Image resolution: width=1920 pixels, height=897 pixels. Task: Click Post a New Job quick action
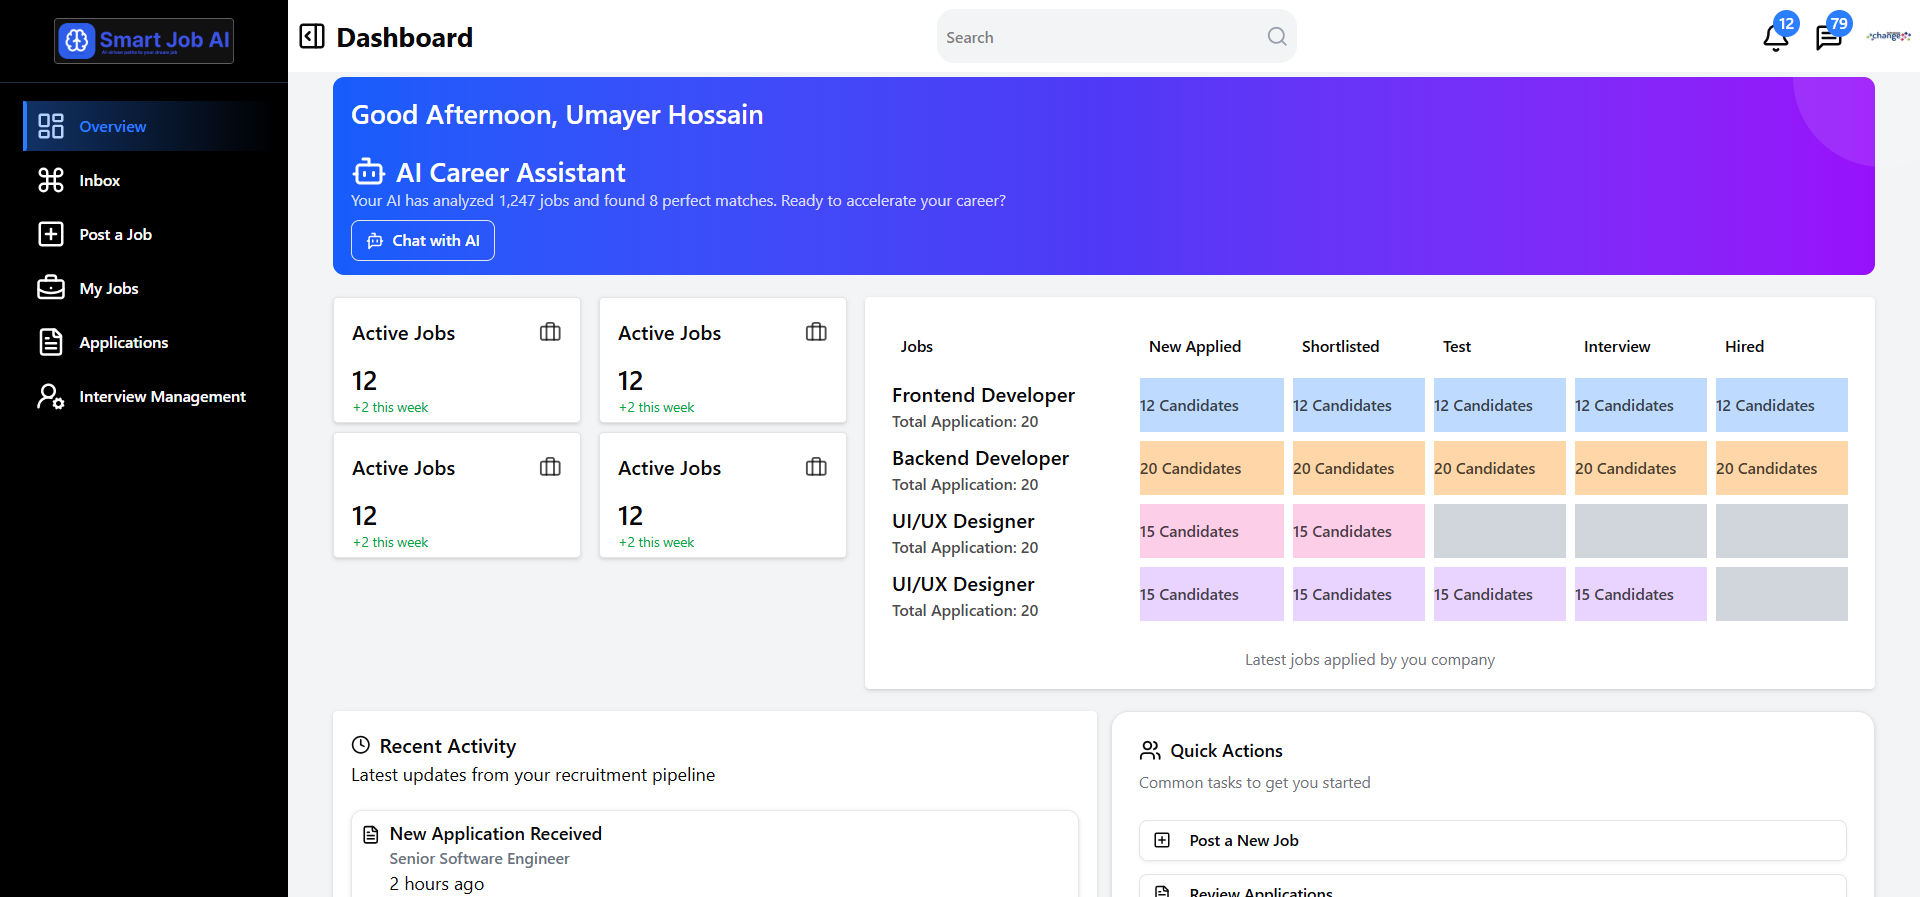1493,841
